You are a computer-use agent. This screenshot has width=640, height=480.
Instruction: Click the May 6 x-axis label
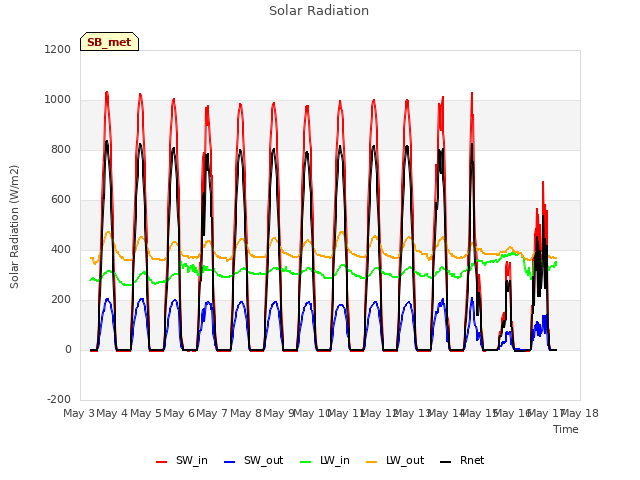point(179,413)
